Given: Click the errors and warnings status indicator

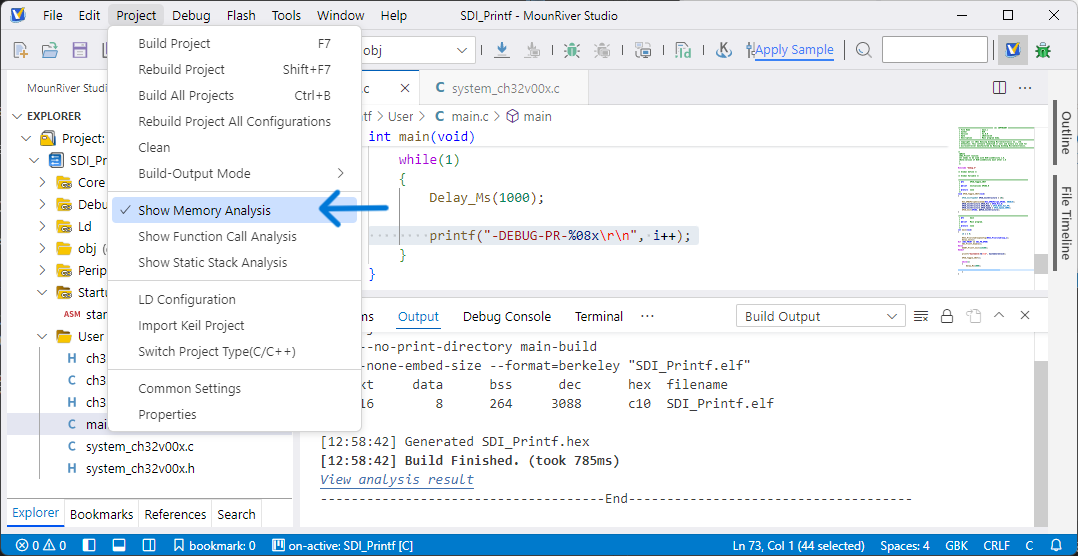Looking at the screenshot, I should point(41,546).
